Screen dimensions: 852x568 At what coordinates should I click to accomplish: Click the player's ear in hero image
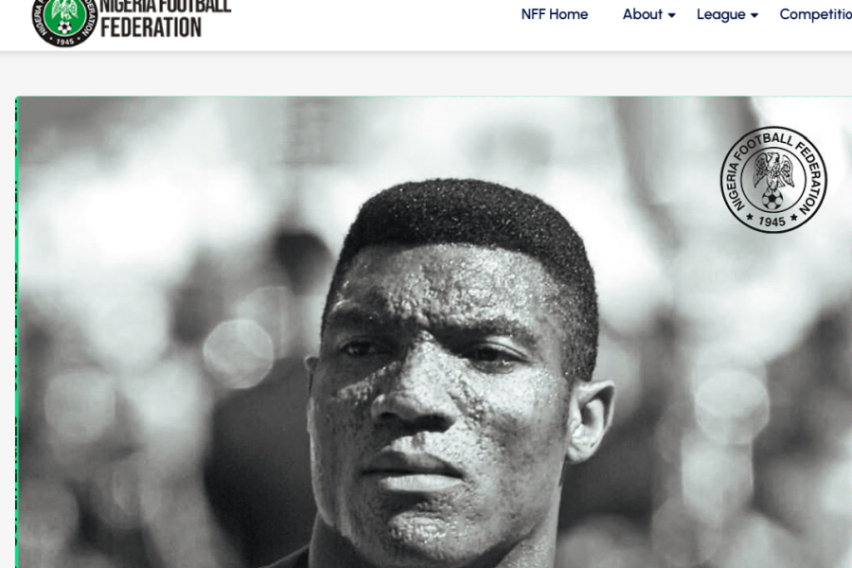(x=591, y=421)
